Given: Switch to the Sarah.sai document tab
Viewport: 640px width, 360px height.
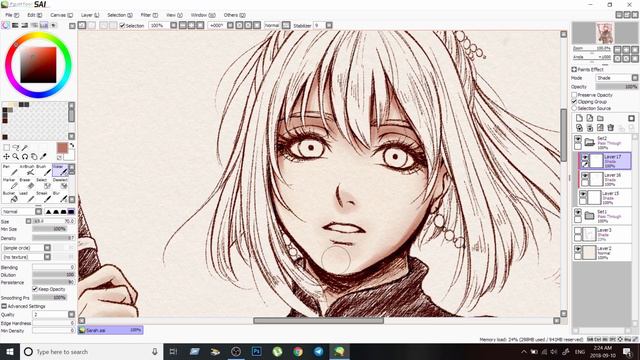Looking at the screenshot, I should pyautogui.click(x=110, y=330).
